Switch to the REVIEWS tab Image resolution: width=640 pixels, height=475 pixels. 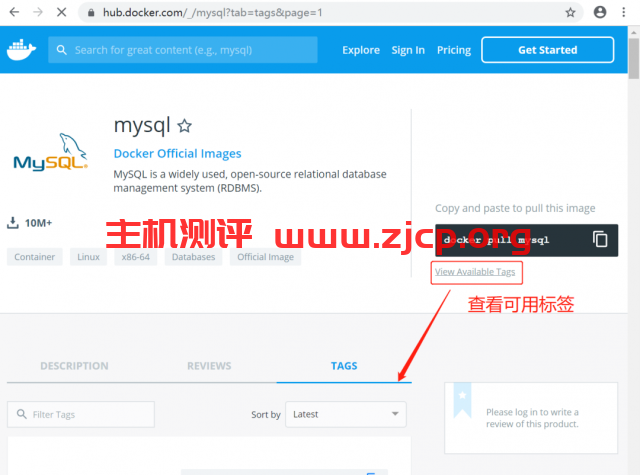209,366
